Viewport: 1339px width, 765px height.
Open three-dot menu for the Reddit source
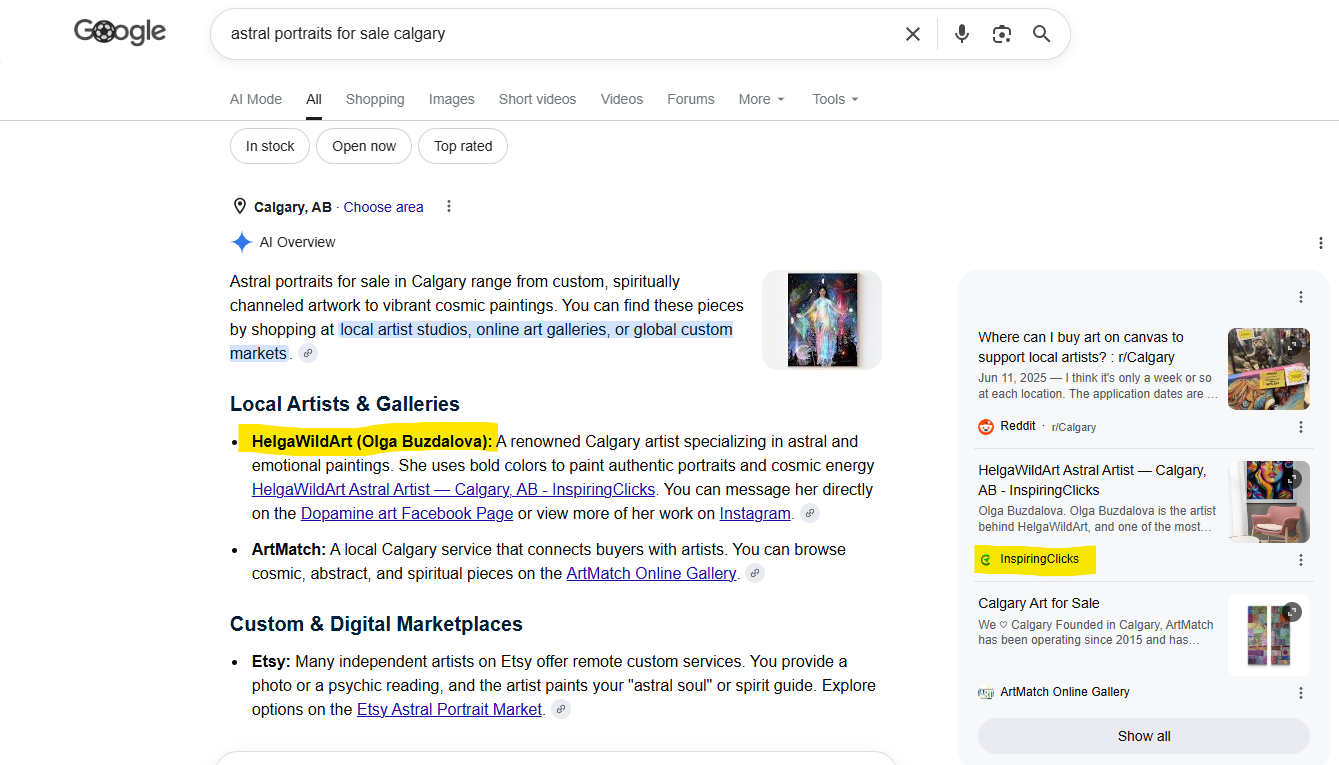[1301, 427]
